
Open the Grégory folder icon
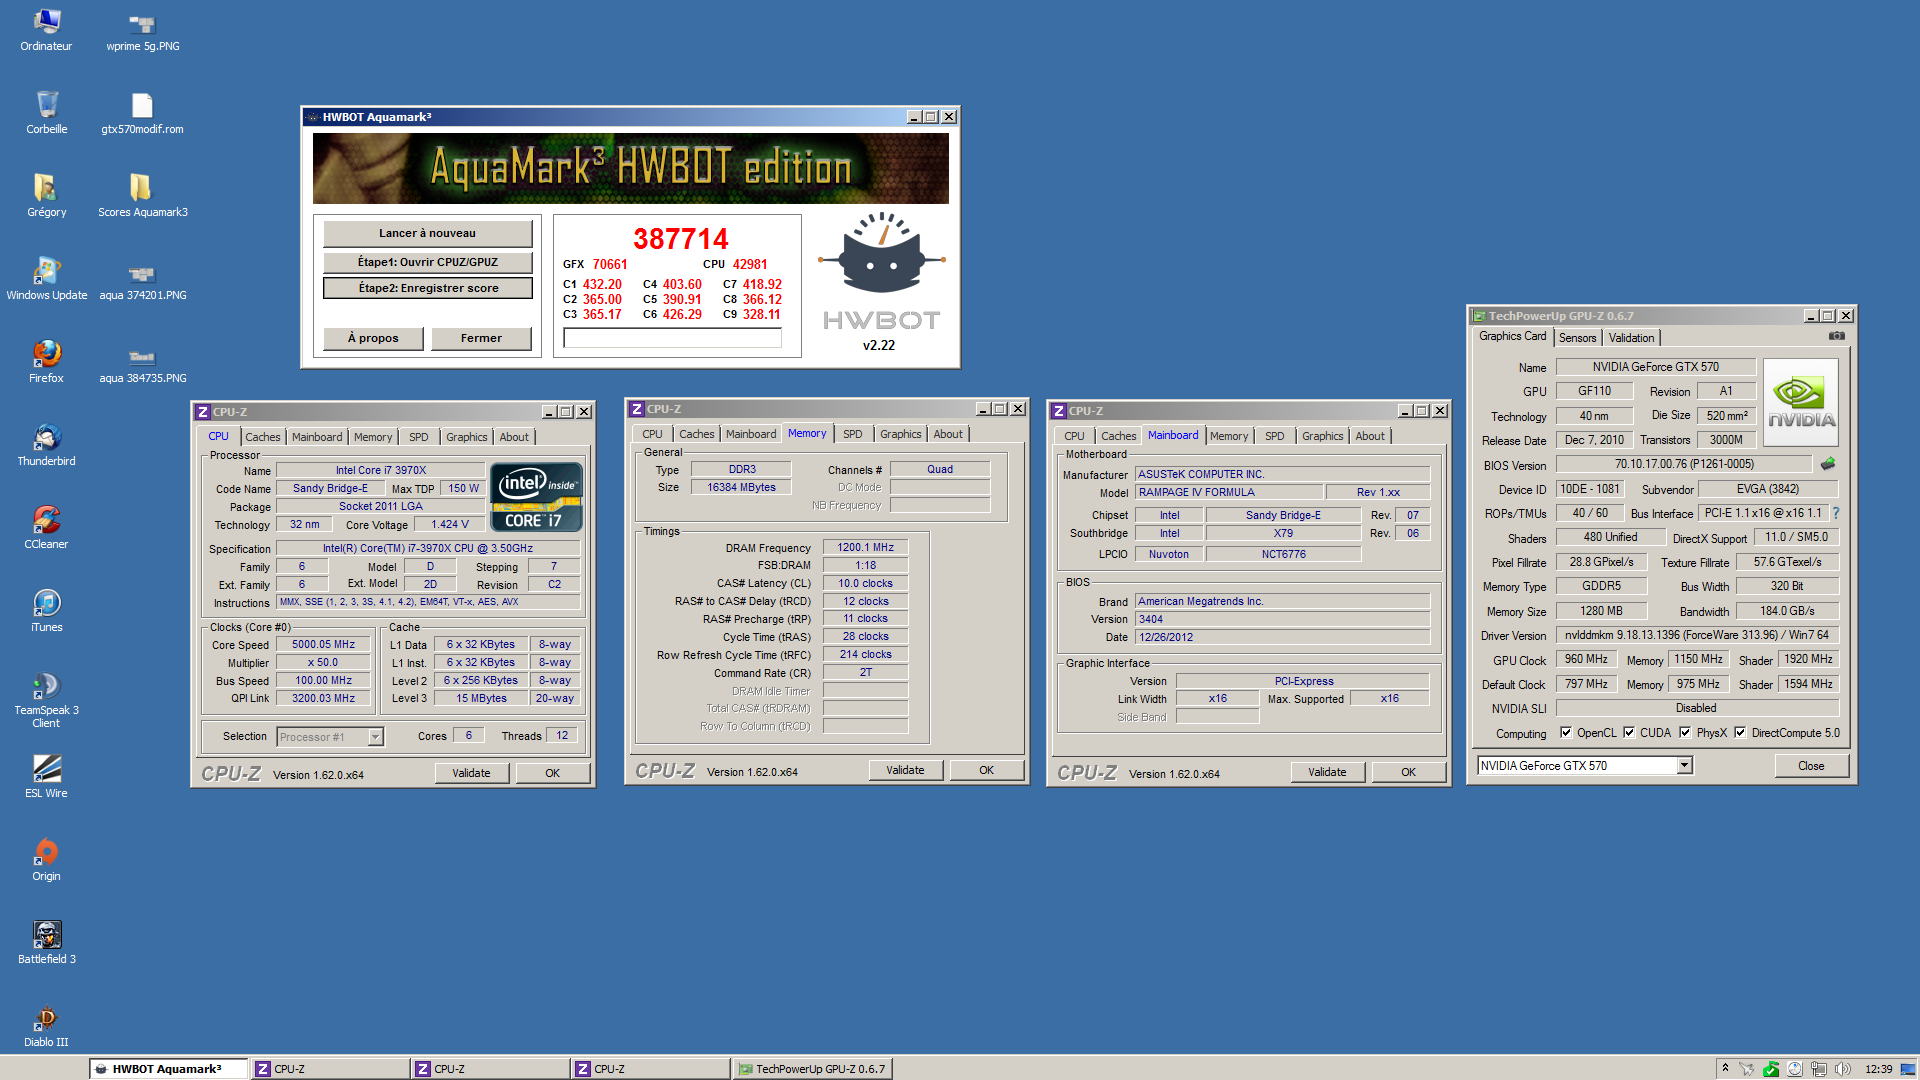pos(46,196)
